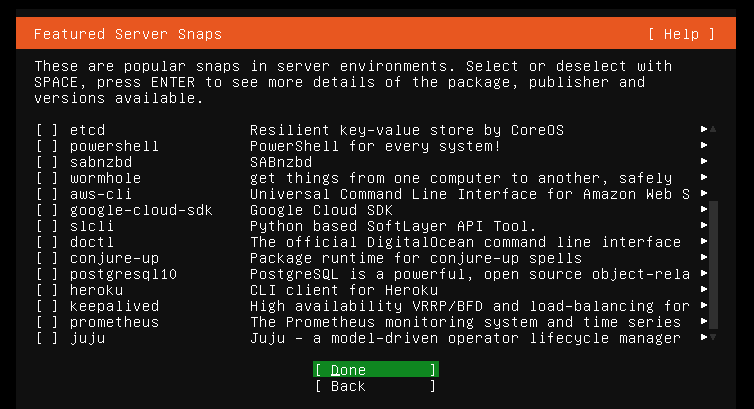Open details arrow for sabnzbd
Image resolution: width=754 pixels, height=409 pixels.
click(x=704, y=161)
